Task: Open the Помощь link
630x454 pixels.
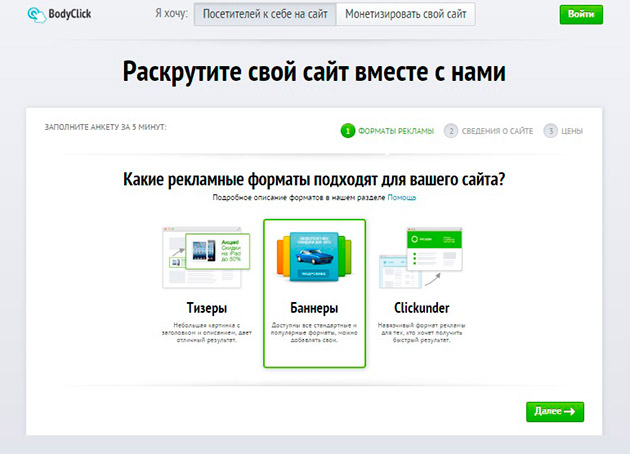Action: pos(401,197)
